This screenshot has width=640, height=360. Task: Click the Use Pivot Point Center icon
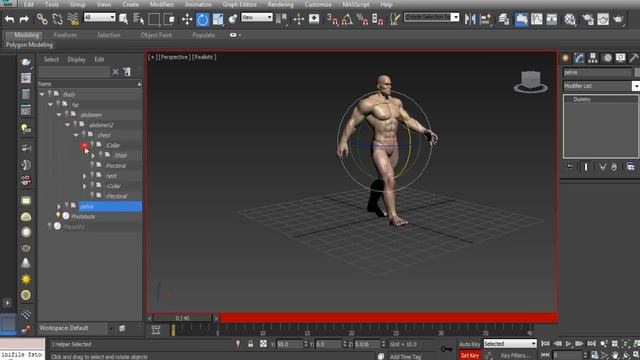point(281,19)
